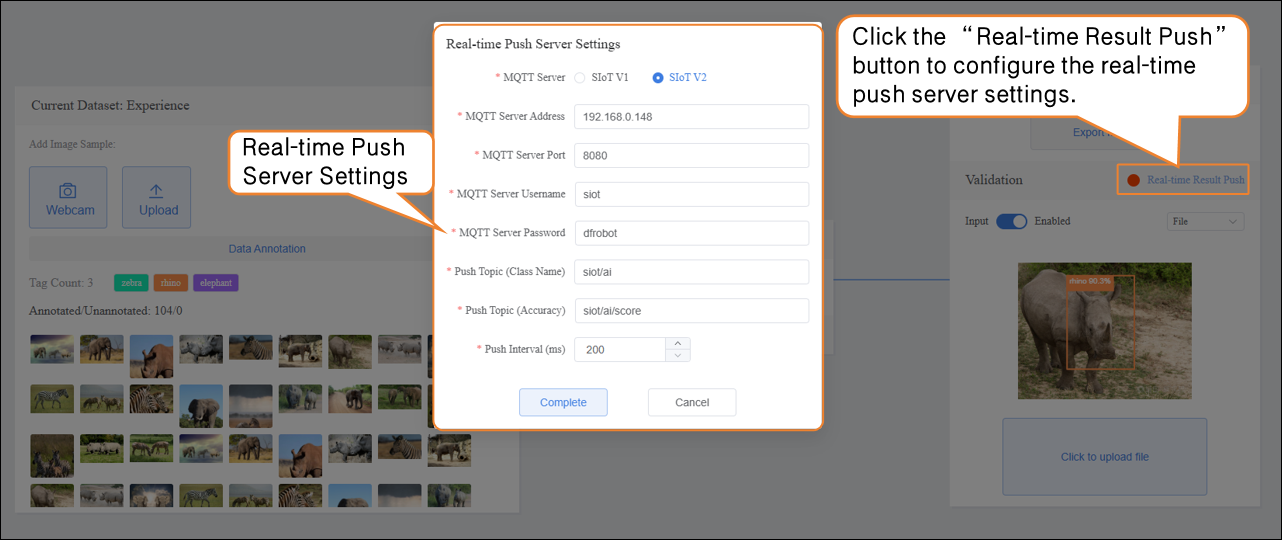Click the Upload arrow icon
1282x540 pixels.
[x=157, y=190]
